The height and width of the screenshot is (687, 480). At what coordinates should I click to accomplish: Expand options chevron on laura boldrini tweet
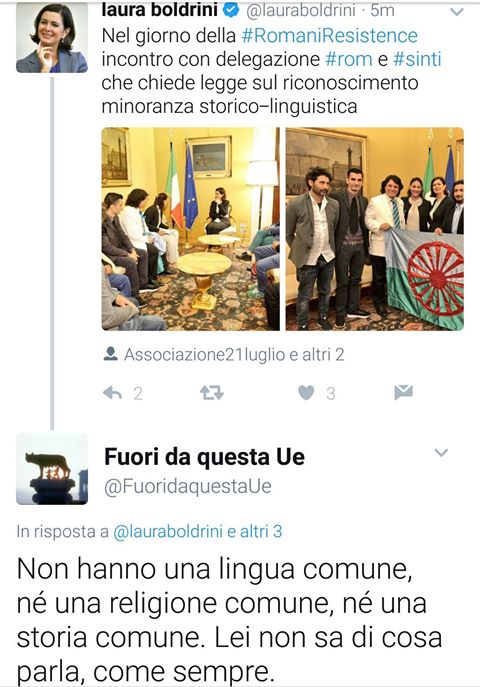point(457,12)
